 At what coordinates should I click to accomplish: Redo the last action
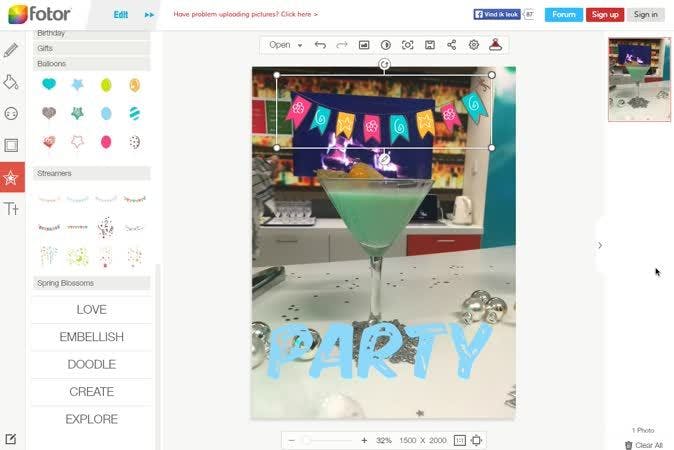(x=342, y=45)
